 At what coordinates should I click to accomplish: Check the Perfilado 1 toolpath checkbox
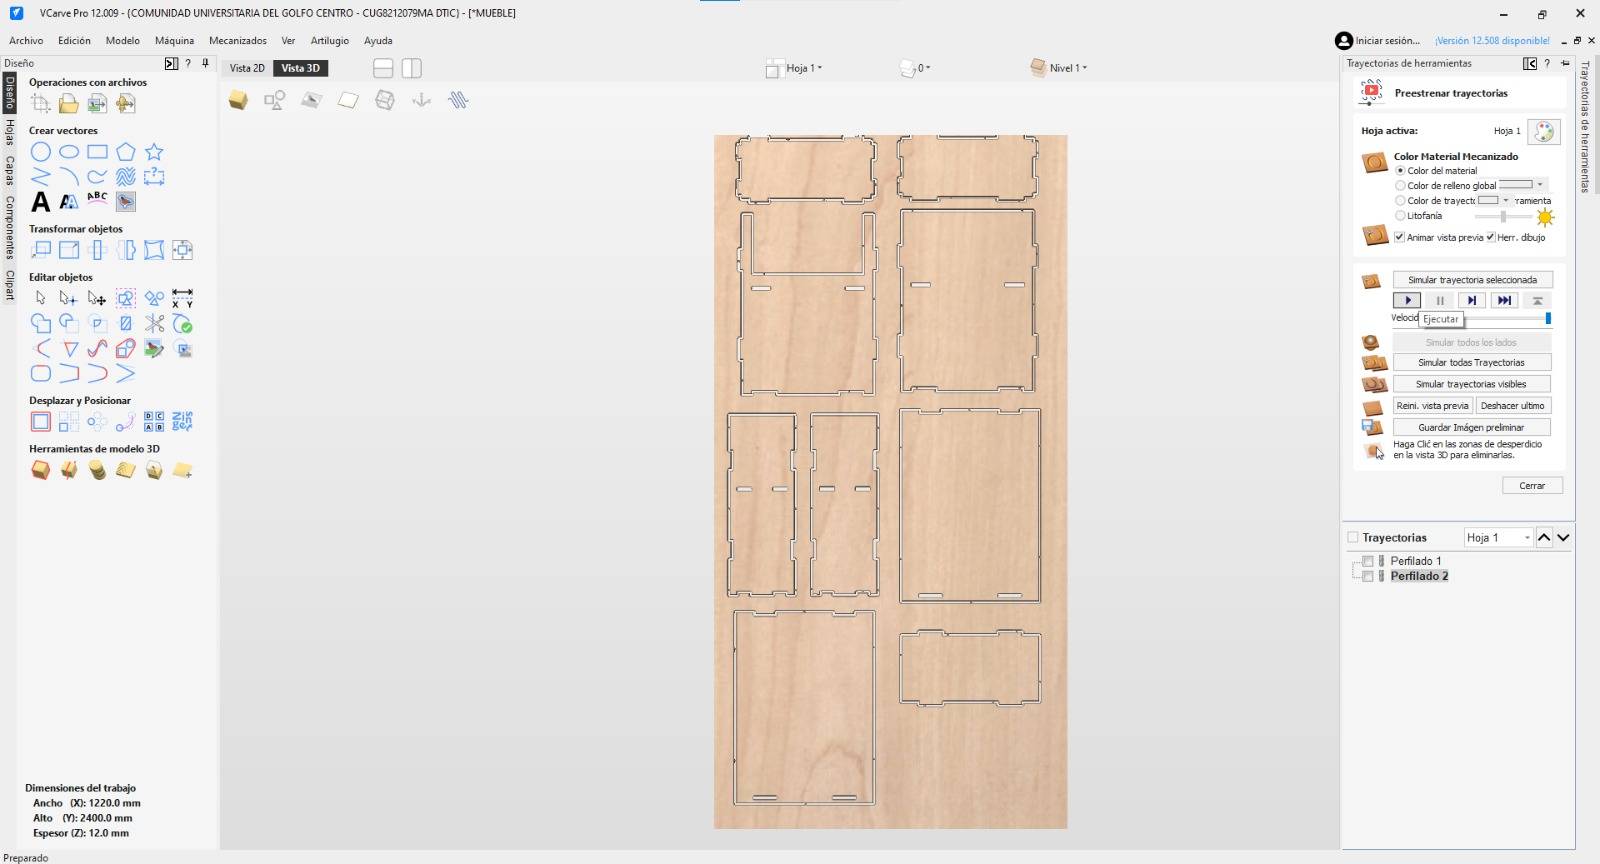(1368, 561)
